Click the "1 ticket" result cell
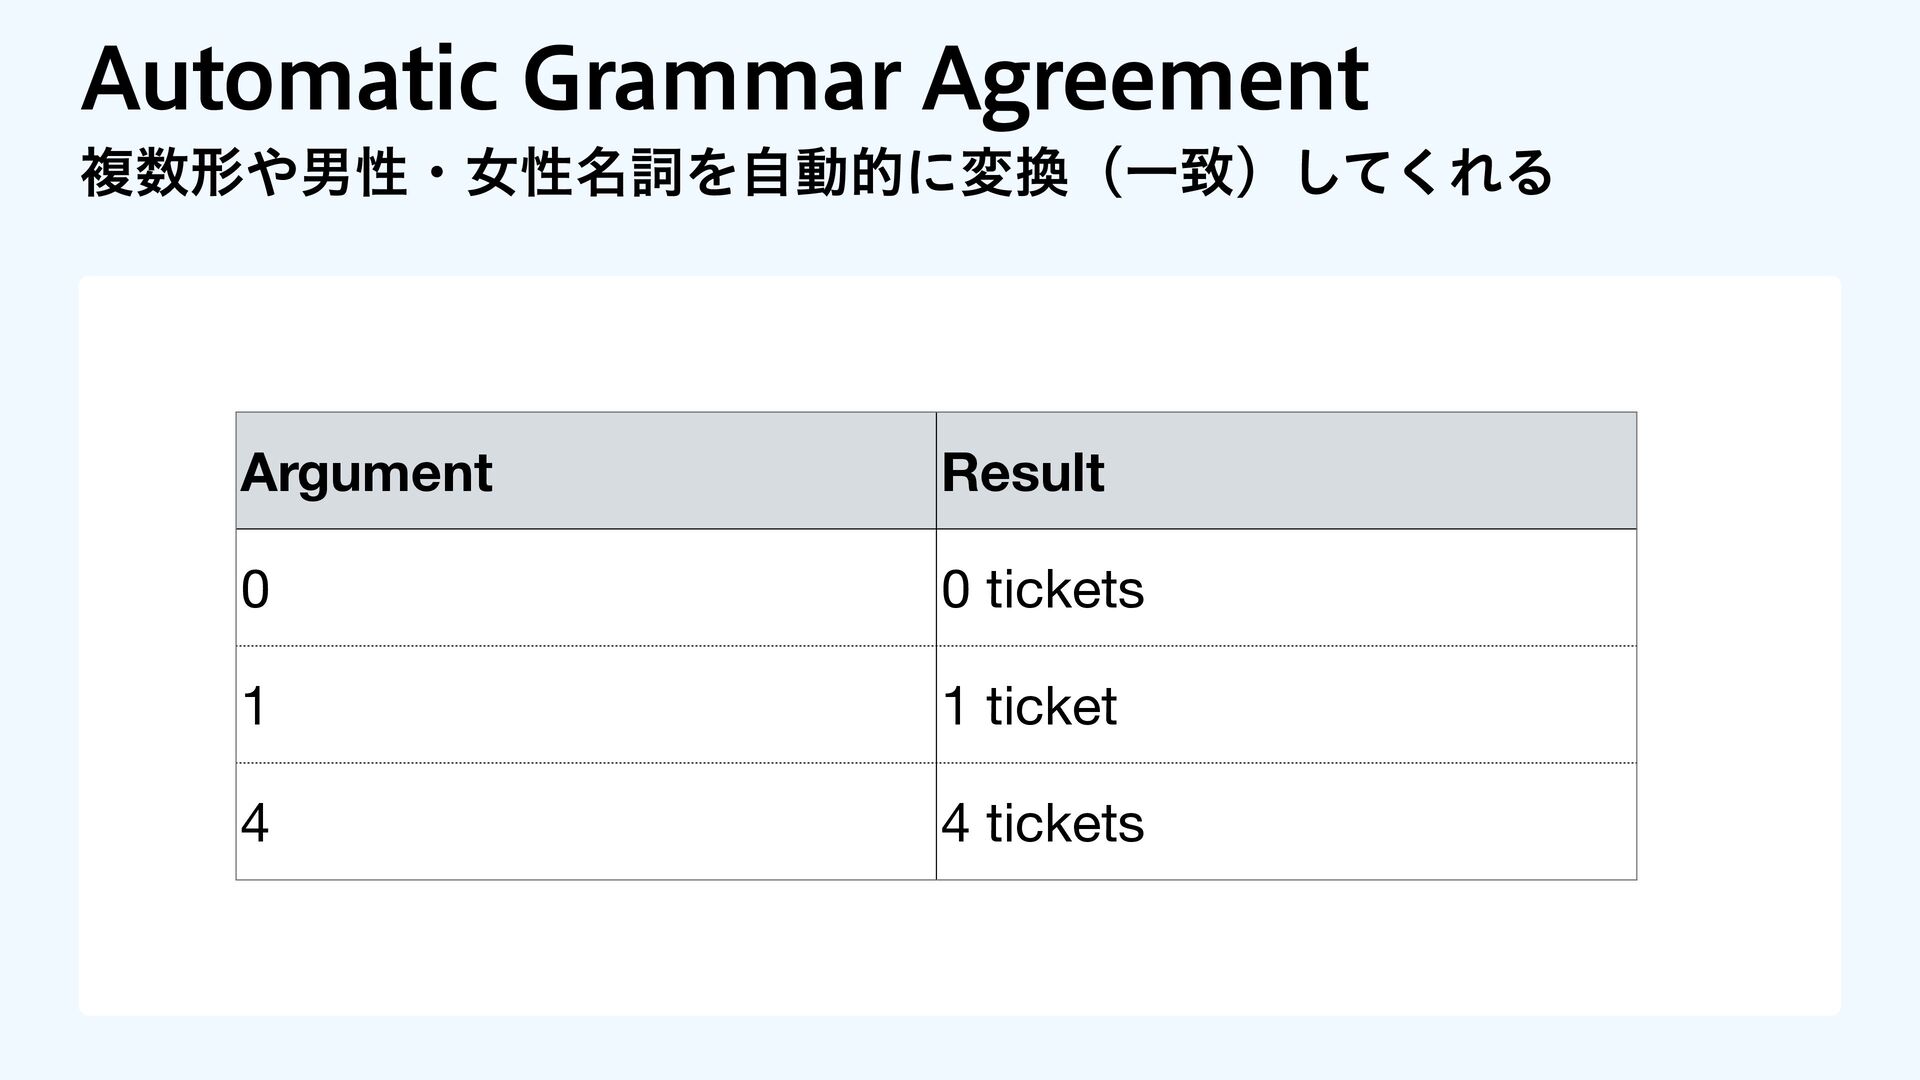The height and width of the screenshot is (1080, 1920). point(1285,705)
